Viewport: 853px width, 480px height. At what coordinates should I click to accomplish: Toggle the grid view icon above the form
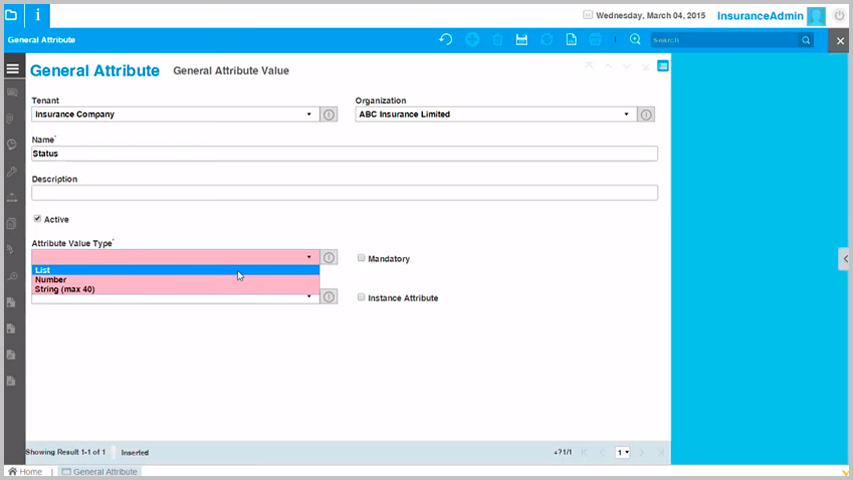coord(663,66)
